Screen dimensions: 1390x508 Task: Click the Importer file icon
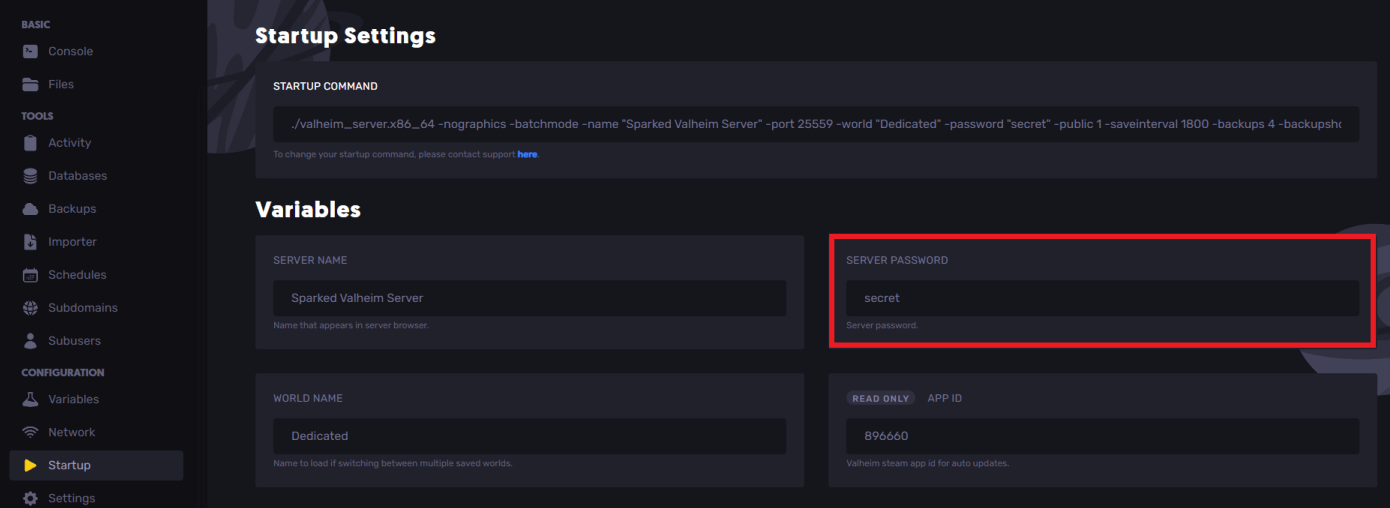click(x=30, y=242)
